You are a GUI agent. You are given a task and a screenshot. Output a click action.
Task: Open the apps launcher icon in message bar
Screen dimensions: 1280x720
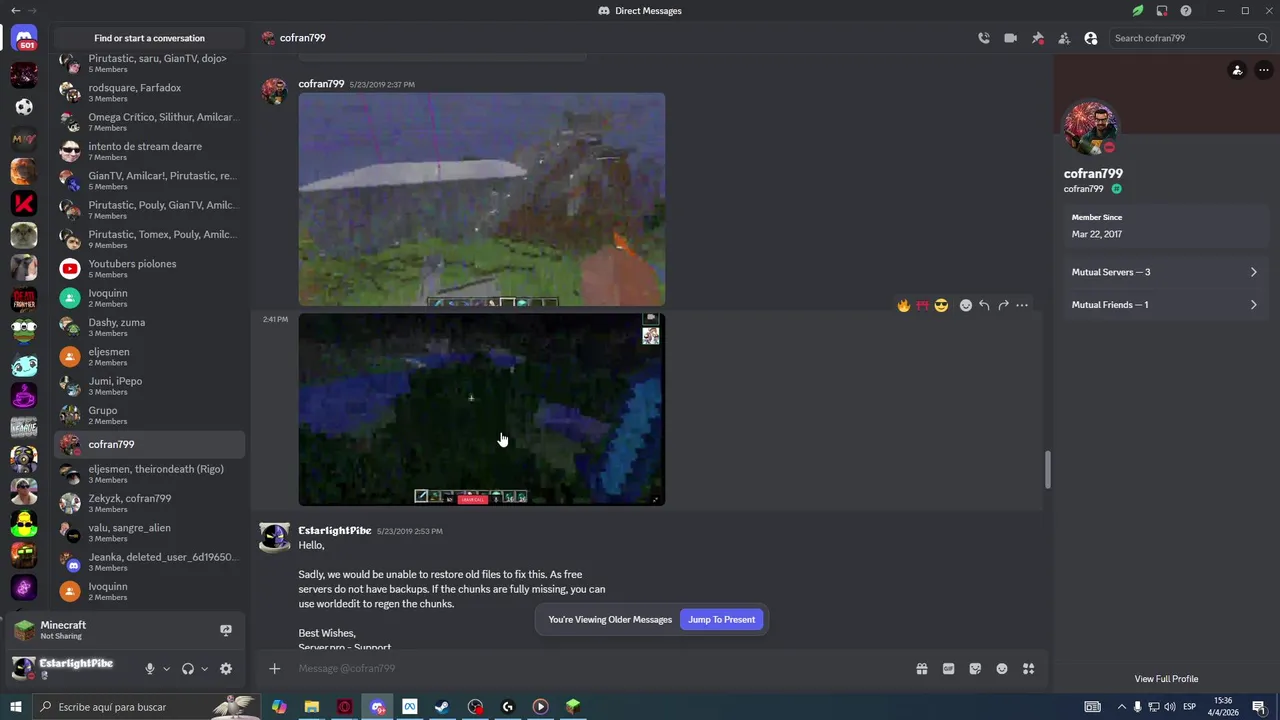(x=1028, y=669)
